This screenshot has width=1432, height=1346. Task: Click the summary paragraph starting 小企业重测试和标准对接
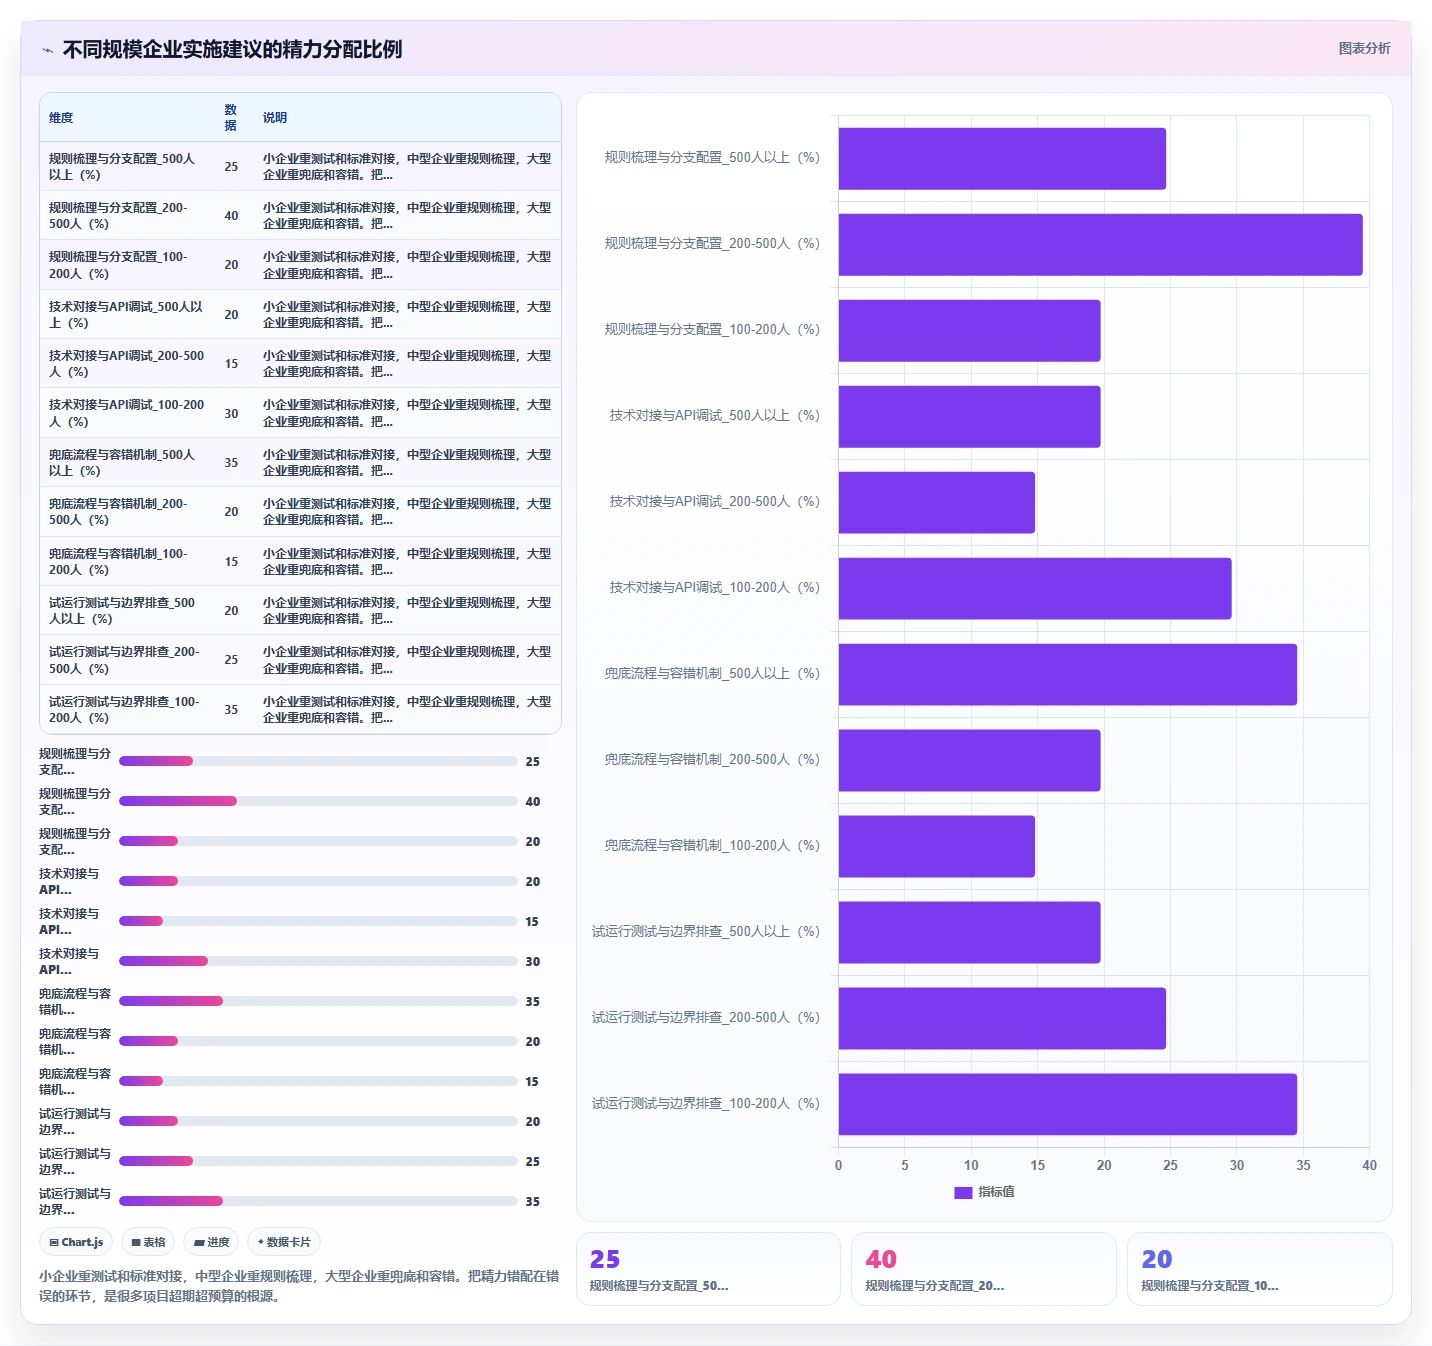pos(299,1286)
